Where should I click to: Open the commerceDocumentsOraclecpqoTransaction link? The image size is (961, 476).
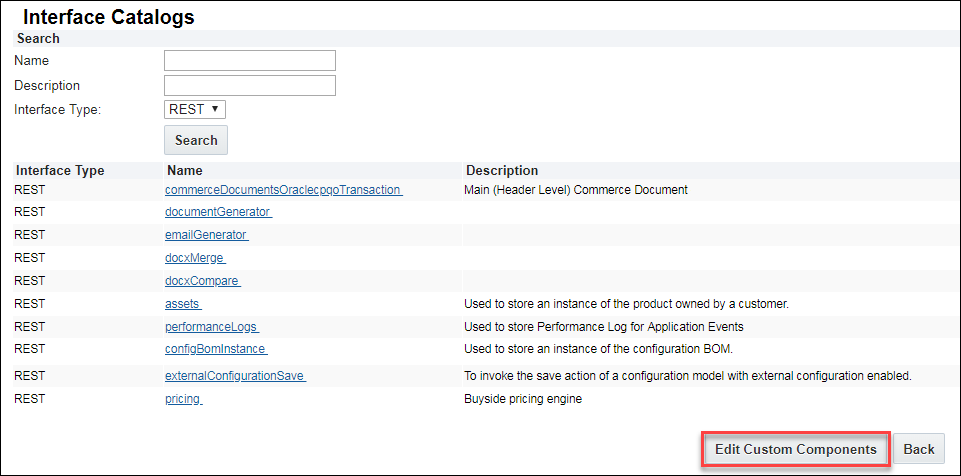[x=283, y=190]
